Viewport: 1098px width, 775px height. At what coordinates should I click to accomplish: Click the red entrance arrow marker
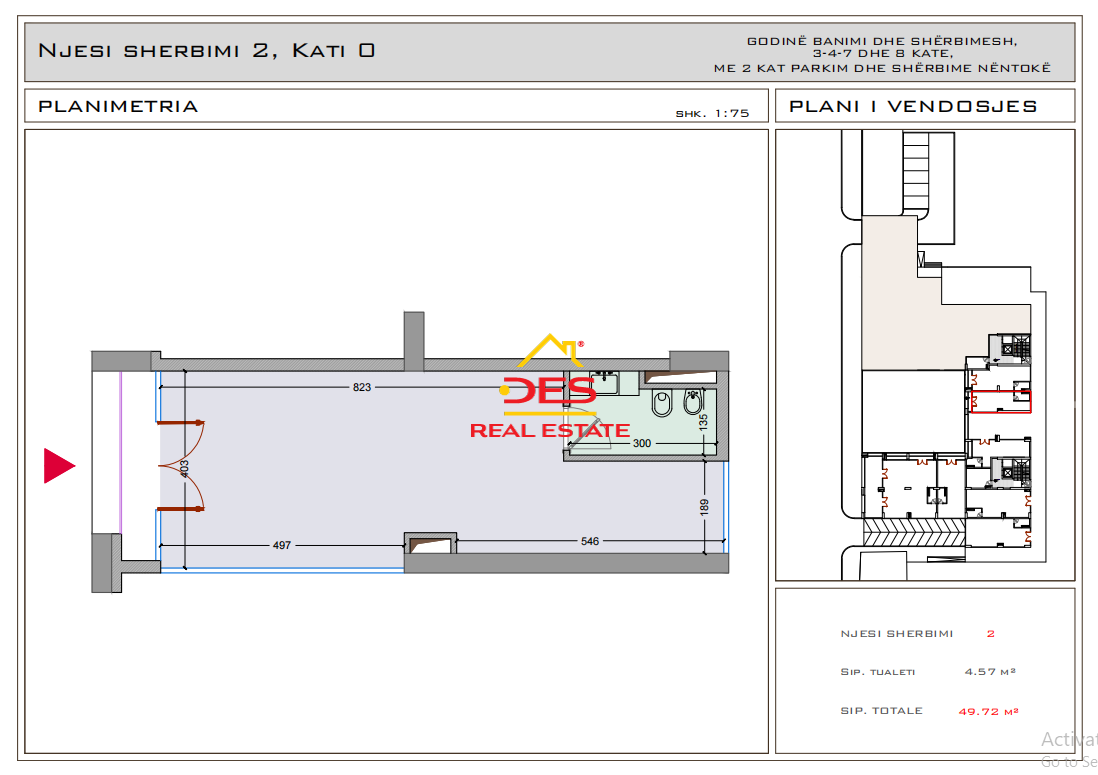[59, 465]
